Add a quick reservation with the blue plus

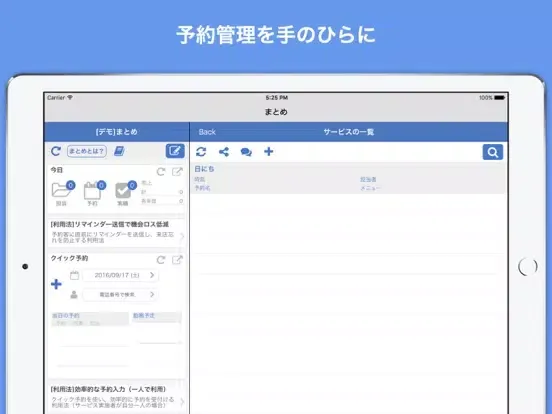tap(56, 284)
